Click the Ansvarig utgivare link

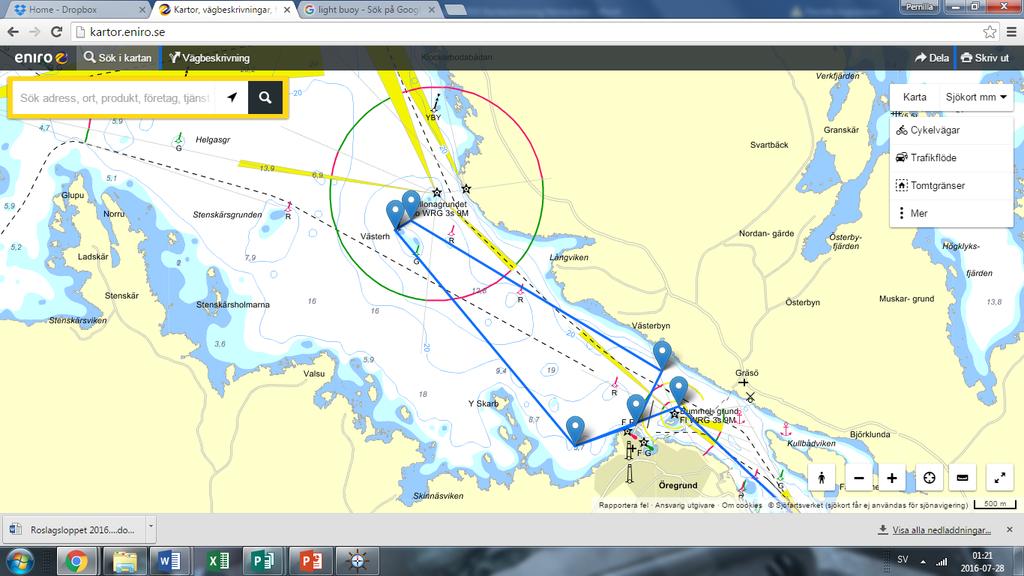point(685,505)
